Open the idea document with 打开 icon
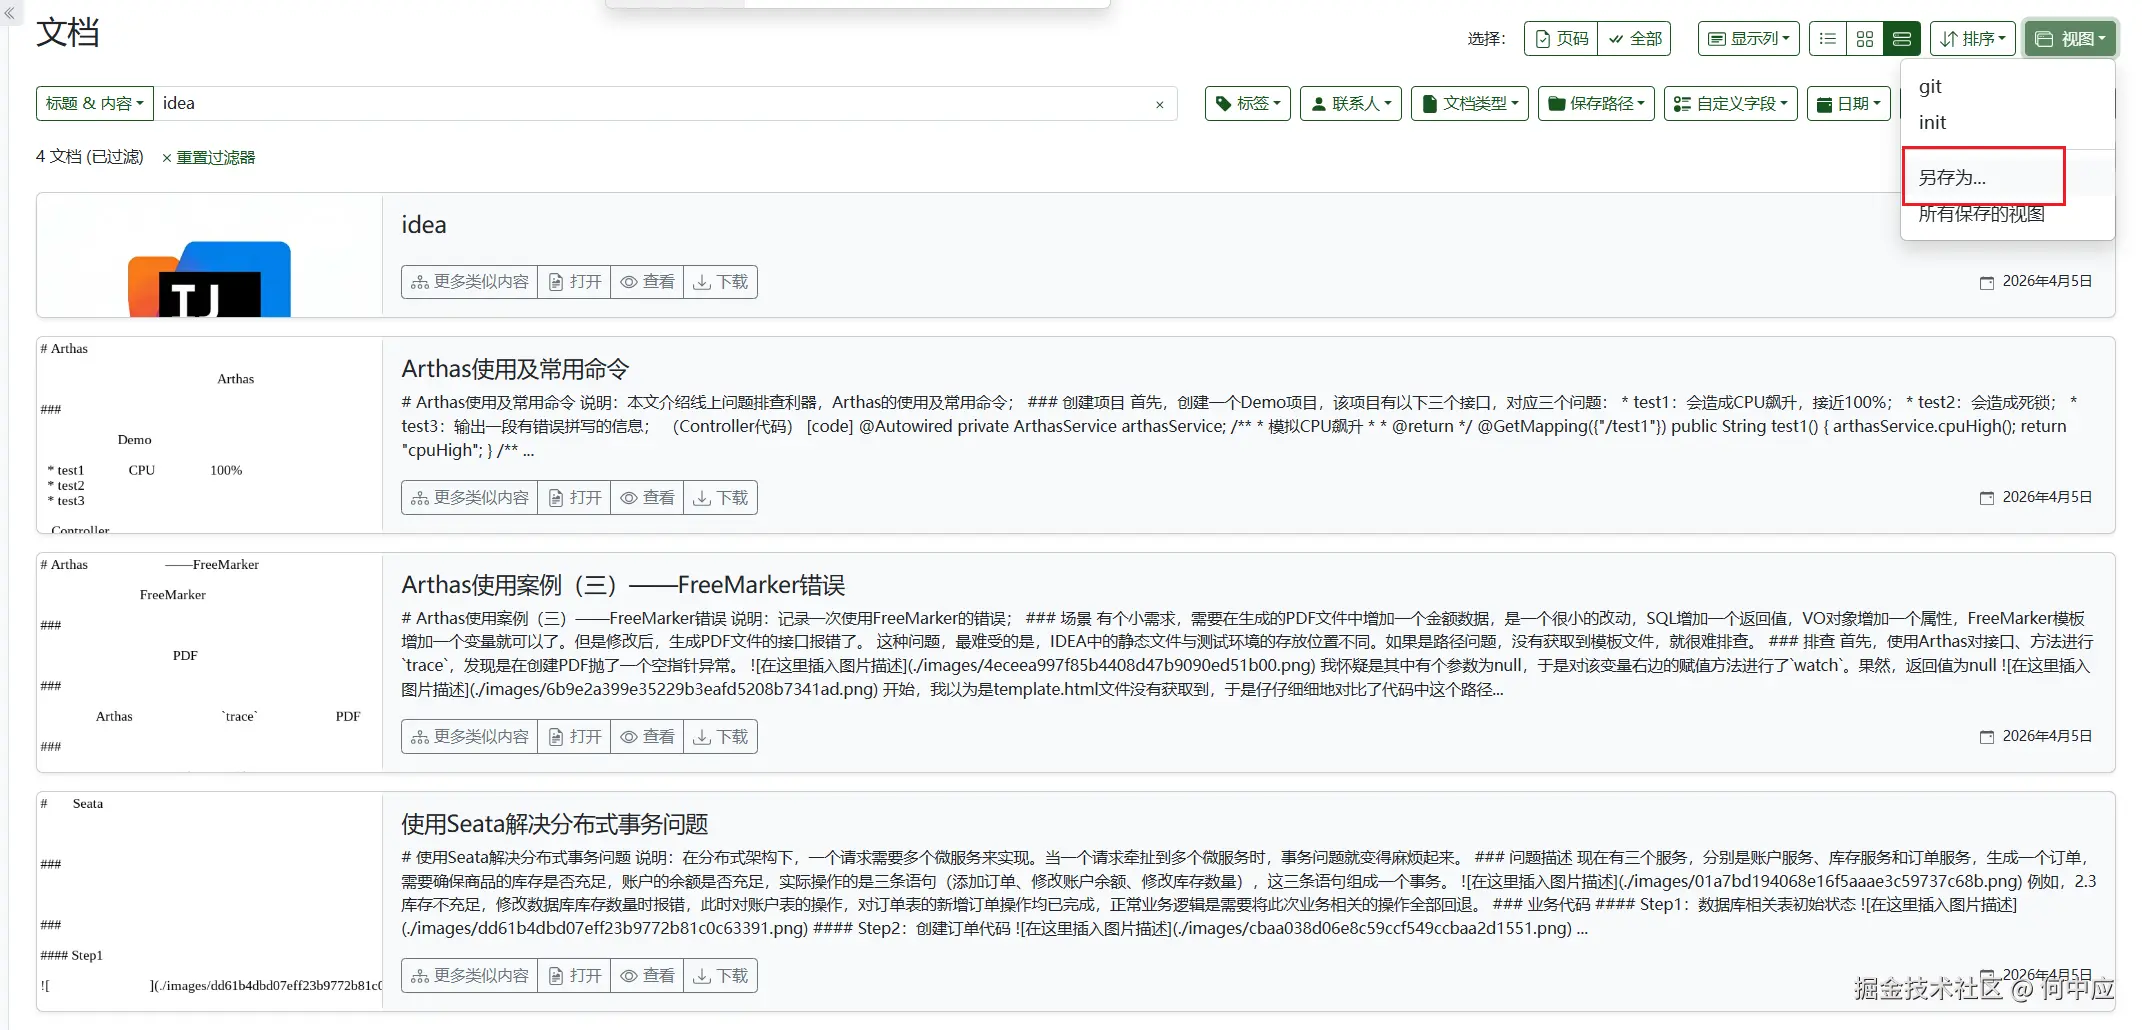Screen dimensions: 2142x1030 pos(574,281)
